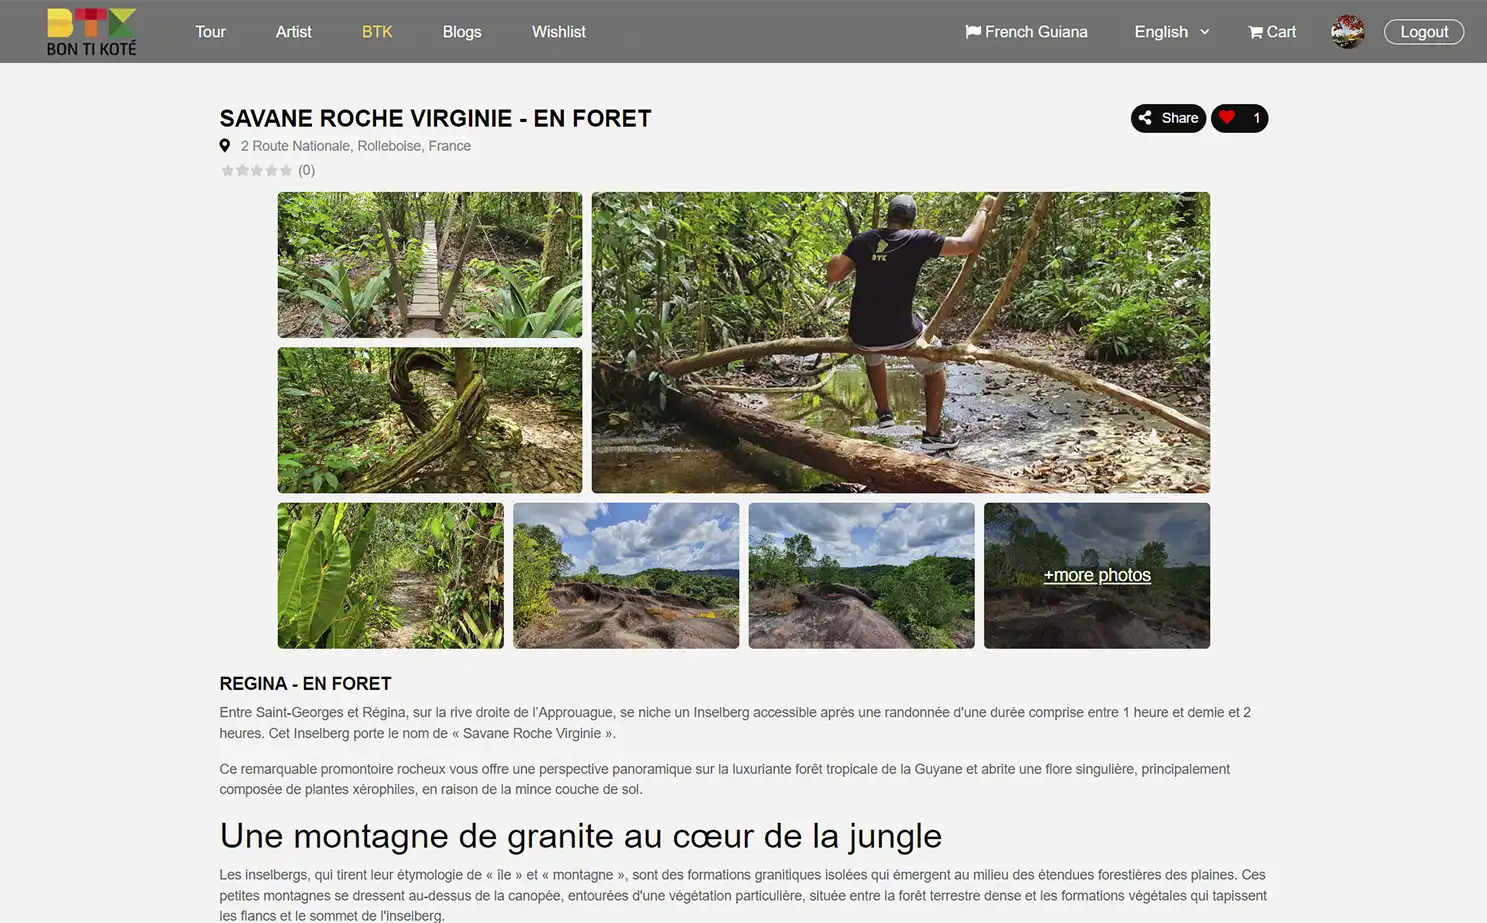Click the shopping cart icon
This screenshot has height=923, width=1487.
(x=1255, y=32)
